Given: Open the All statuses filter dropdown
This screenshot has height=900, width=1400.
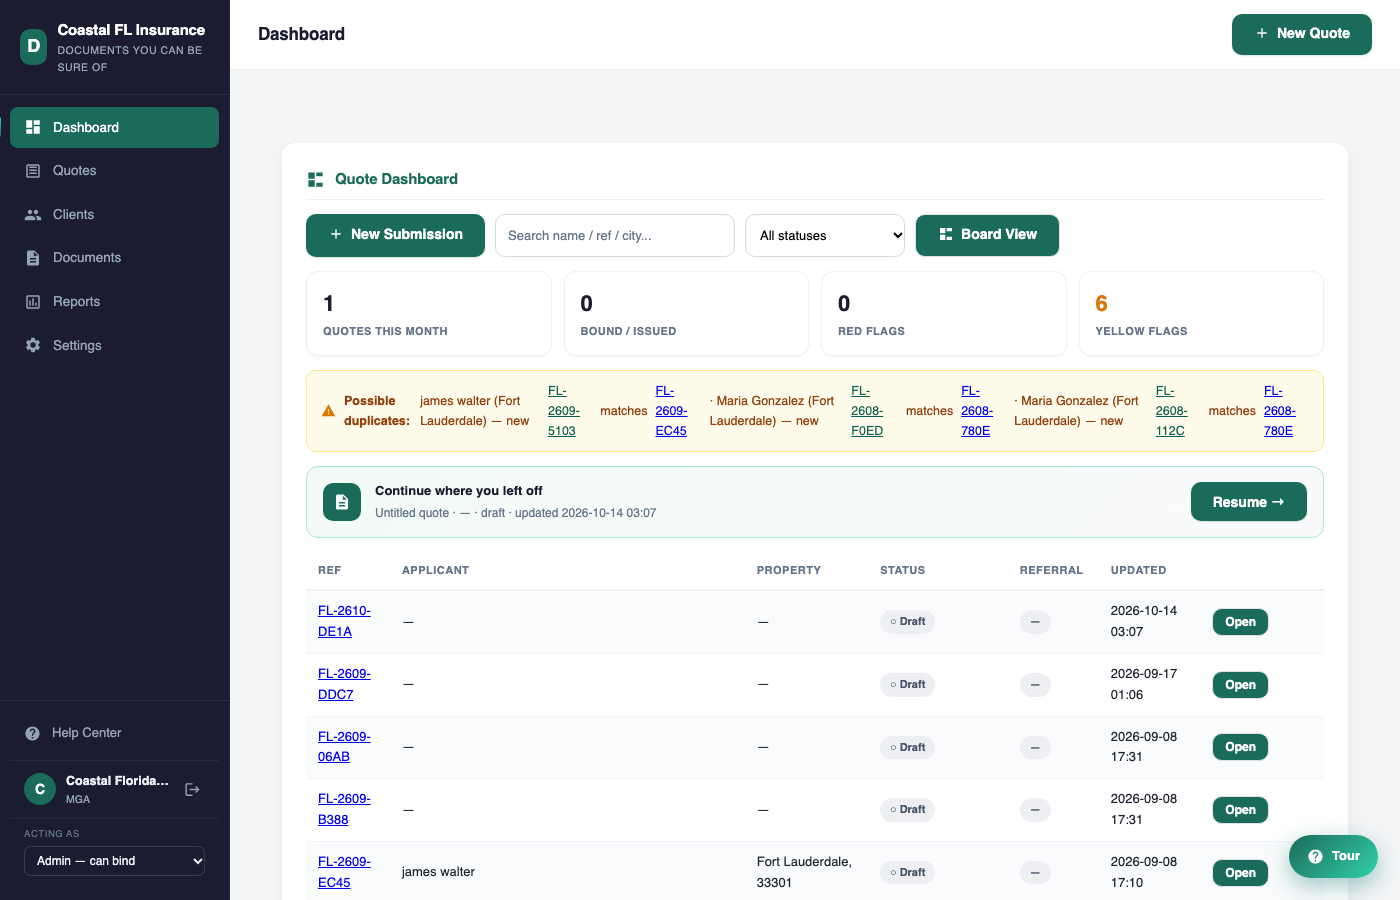Looking at the screenshot, I should (x=825, y=236).
